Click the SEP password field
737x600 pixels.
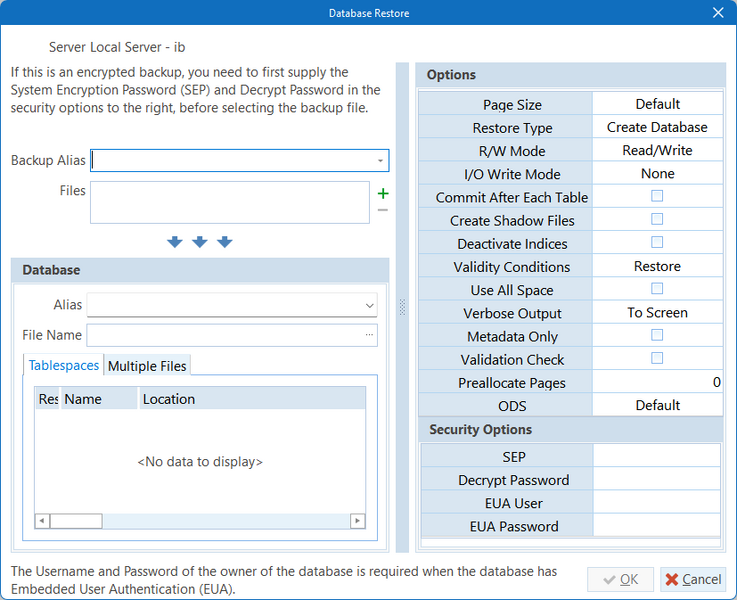pos(657,456)
